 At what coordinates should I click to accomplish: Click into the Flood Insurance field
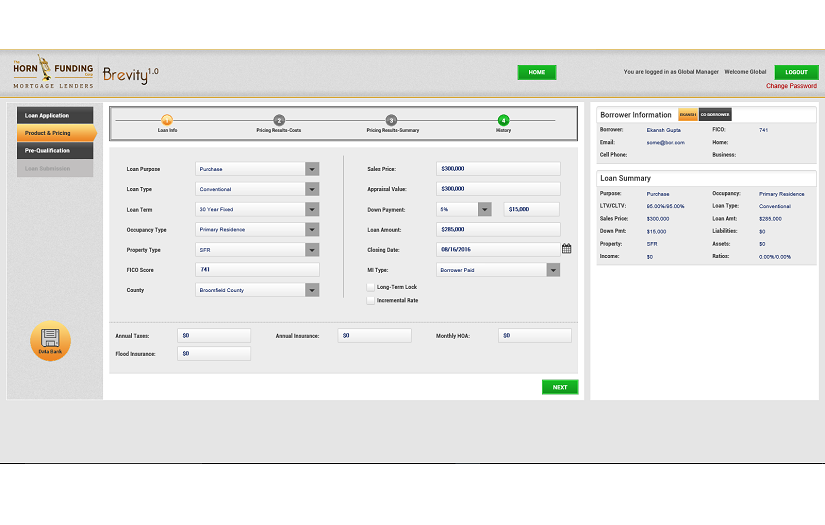click(214, 354)
